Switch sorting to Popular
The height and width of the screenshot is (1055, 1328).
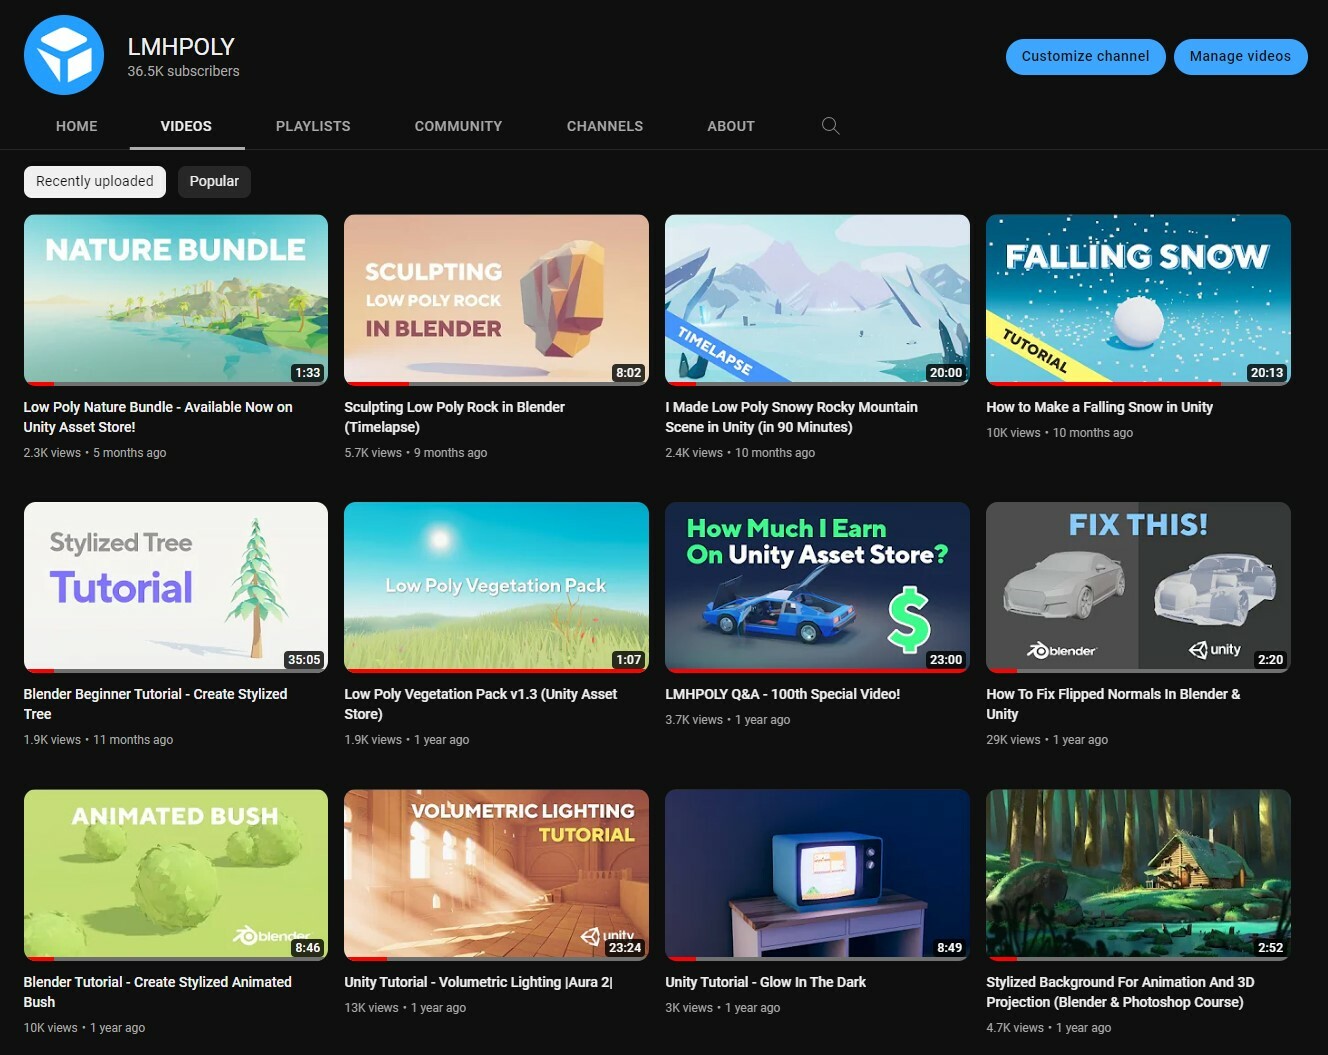[x=214, y=181]
